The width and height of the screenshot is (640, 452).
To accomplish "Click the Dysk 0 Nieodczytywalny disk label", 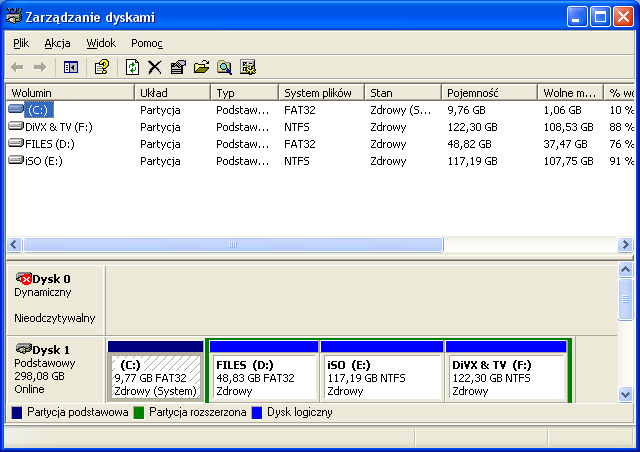I will tap(56, 301).
